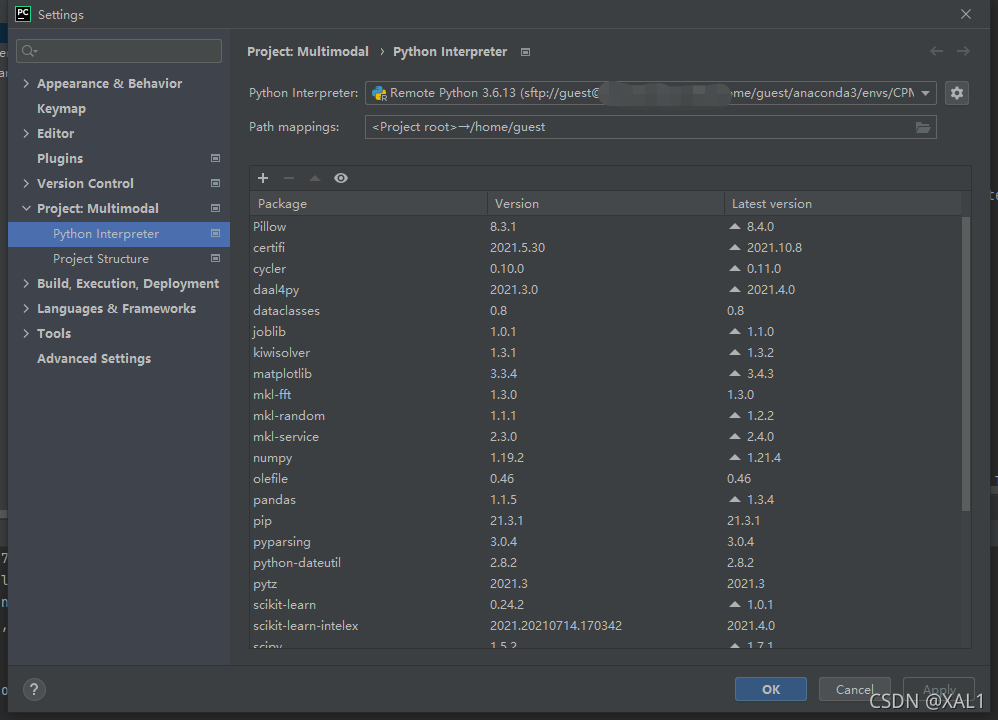This screenshot has height=720, width=998.
Task: Select the Pillow package row
Action: (x=605, y=227)
